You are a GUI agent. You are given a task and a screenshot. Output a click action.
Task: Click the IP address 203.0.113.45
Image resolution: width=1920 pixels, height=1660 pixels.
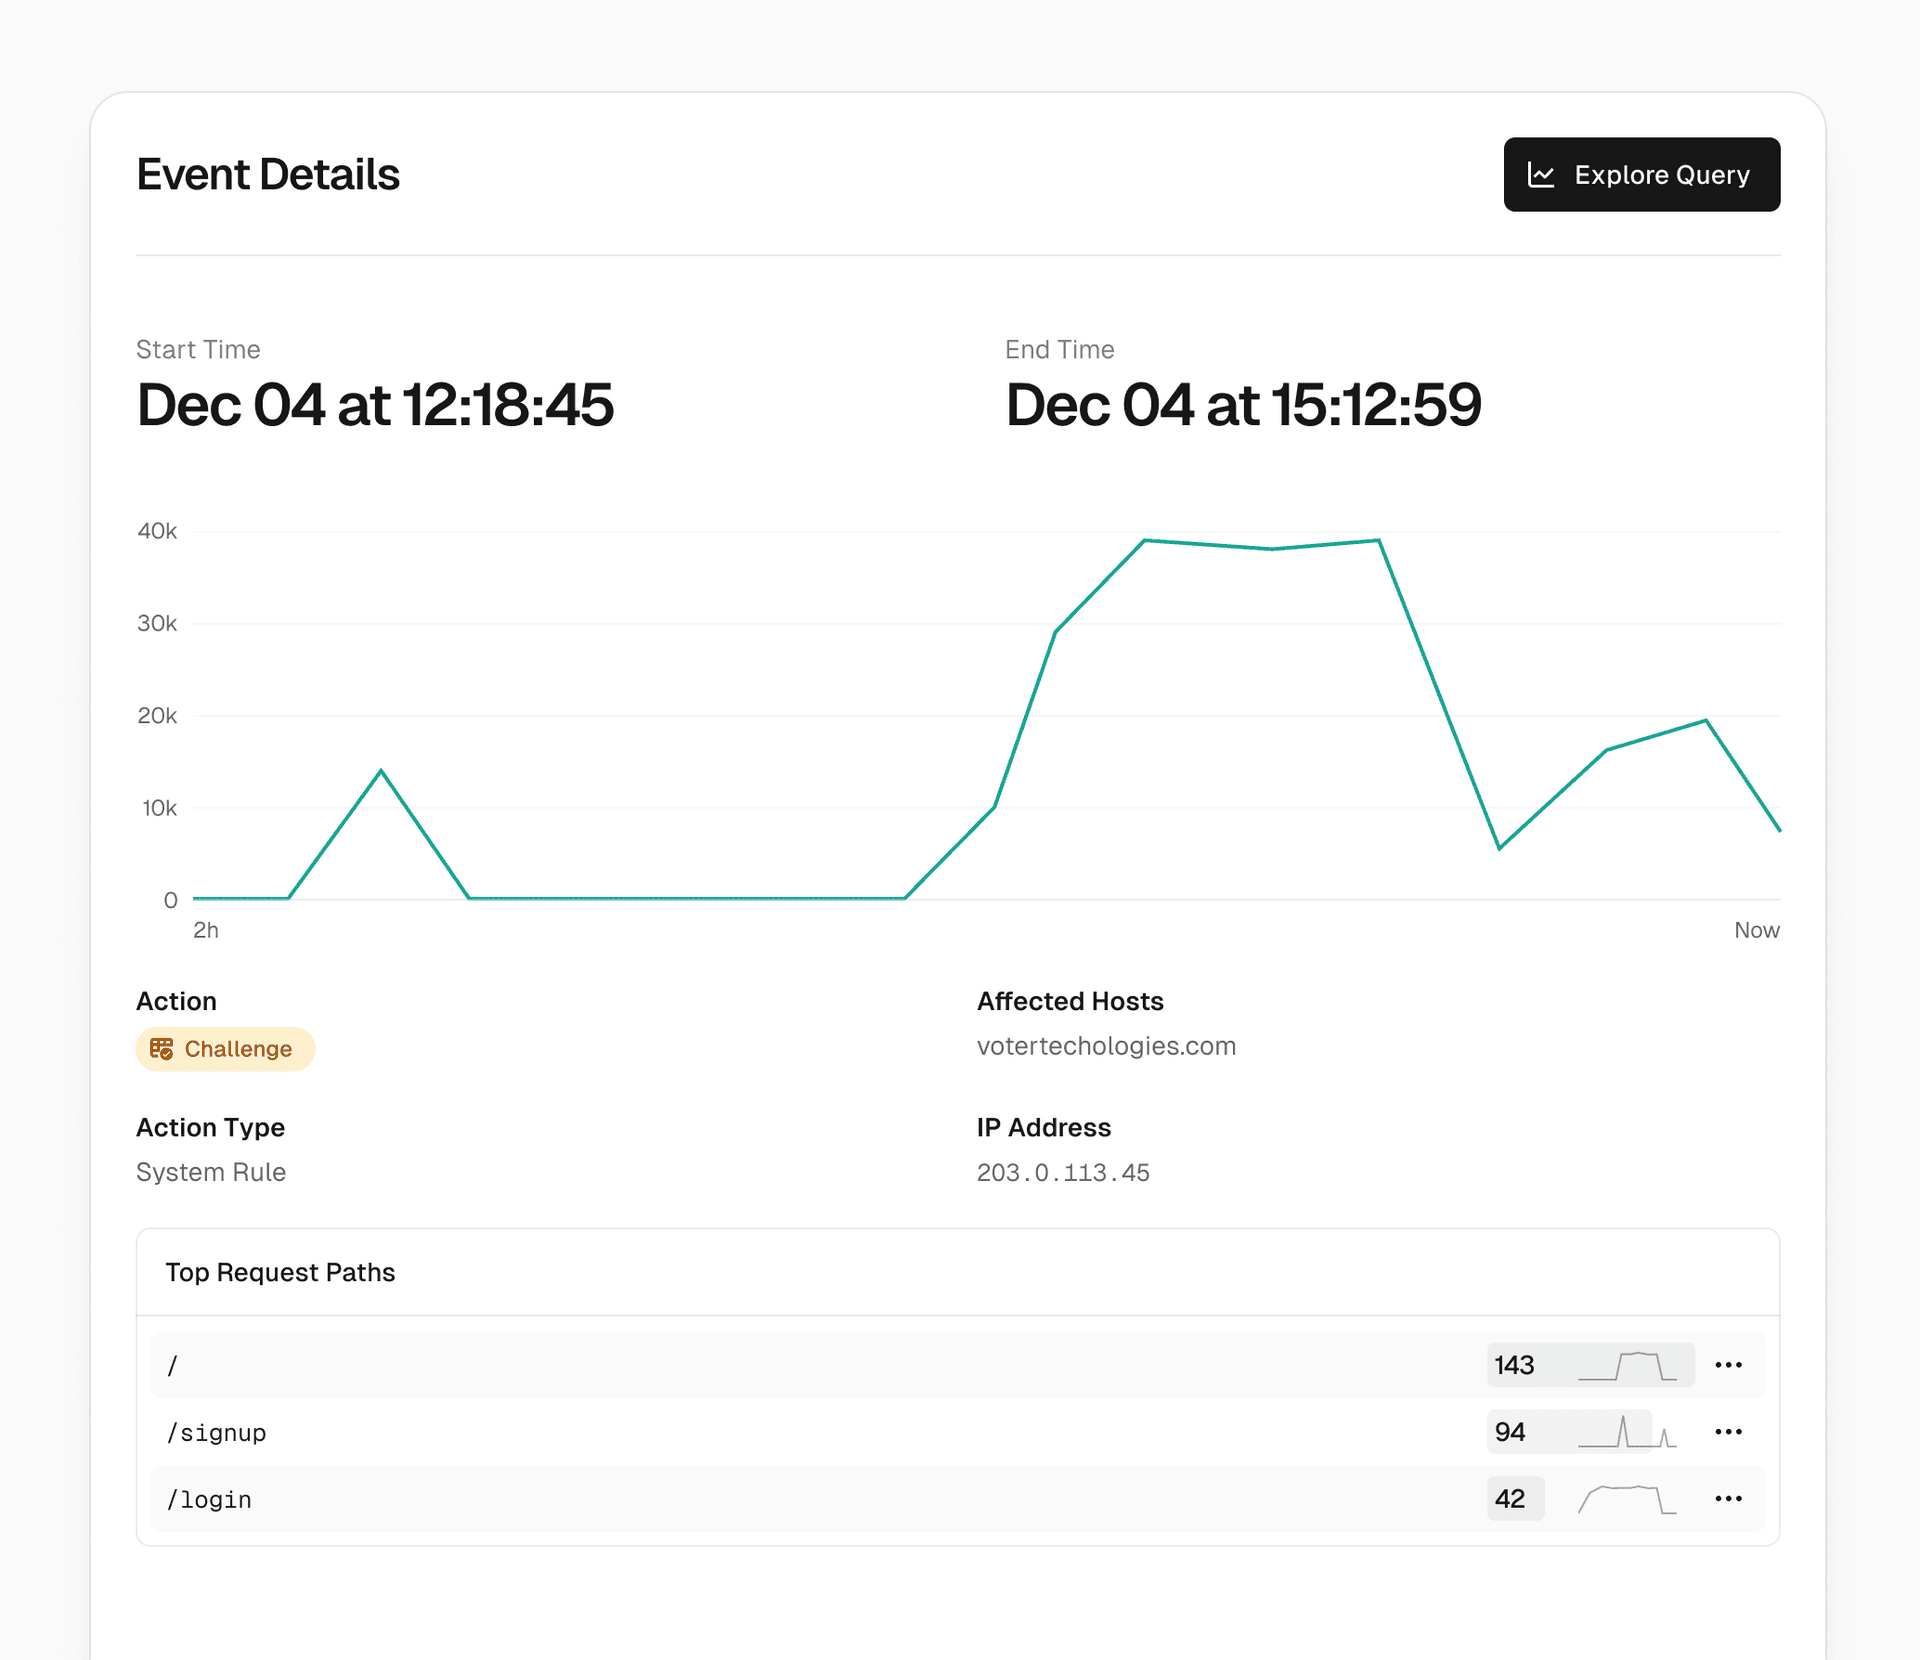(1063, 1172)
